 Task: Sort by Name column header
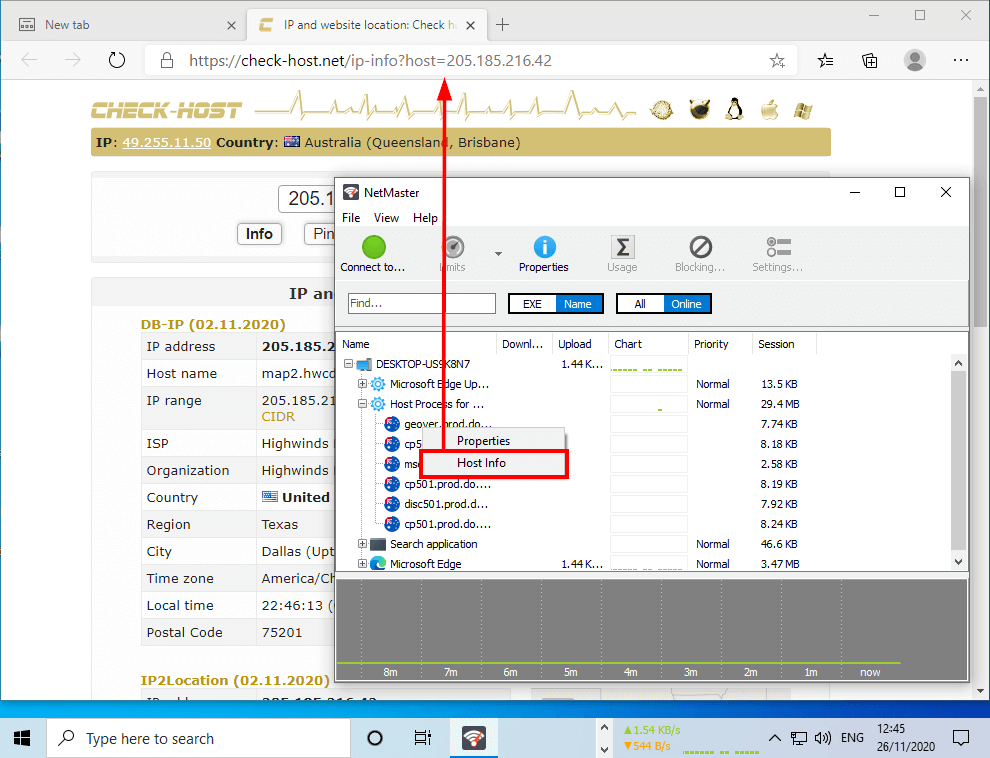pos(417,344)
